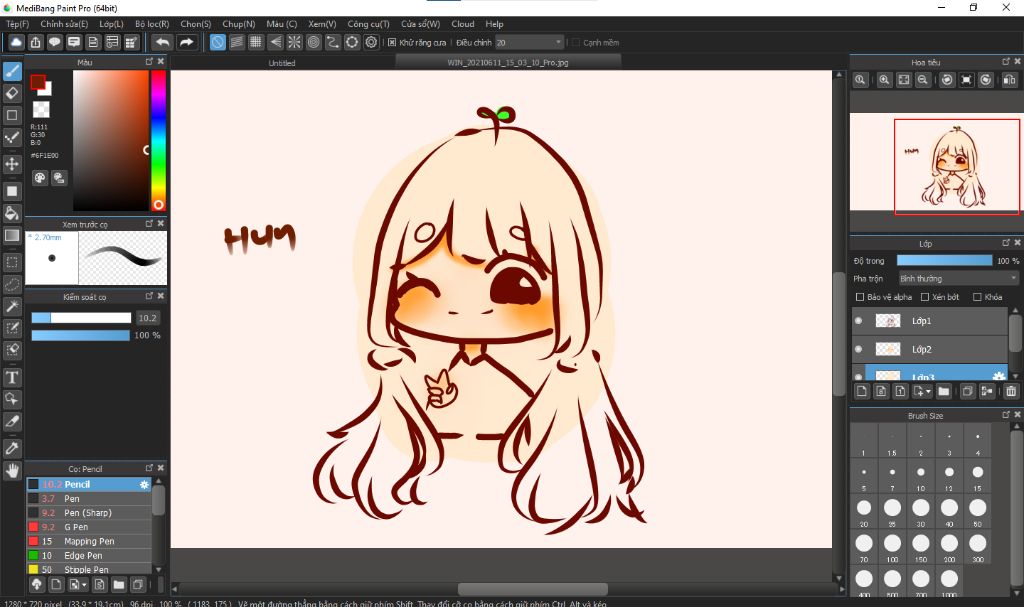Download cloud brush in the Brush panel

pos(37,584)
